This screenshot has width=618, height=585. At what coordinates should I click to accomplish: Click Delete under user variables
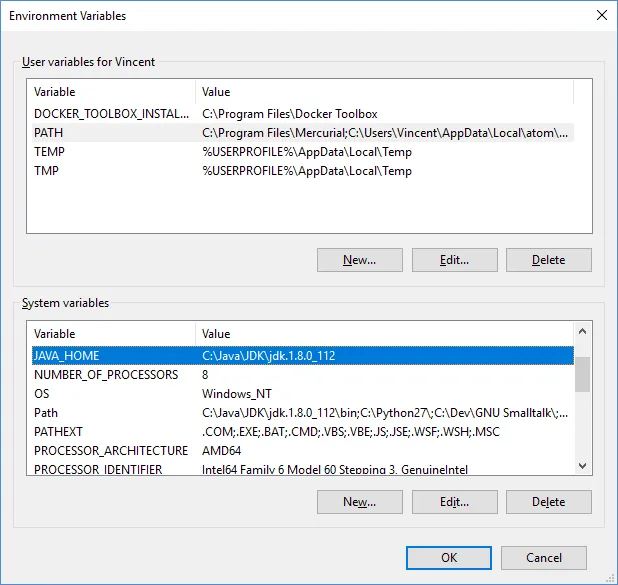point(548,260)
